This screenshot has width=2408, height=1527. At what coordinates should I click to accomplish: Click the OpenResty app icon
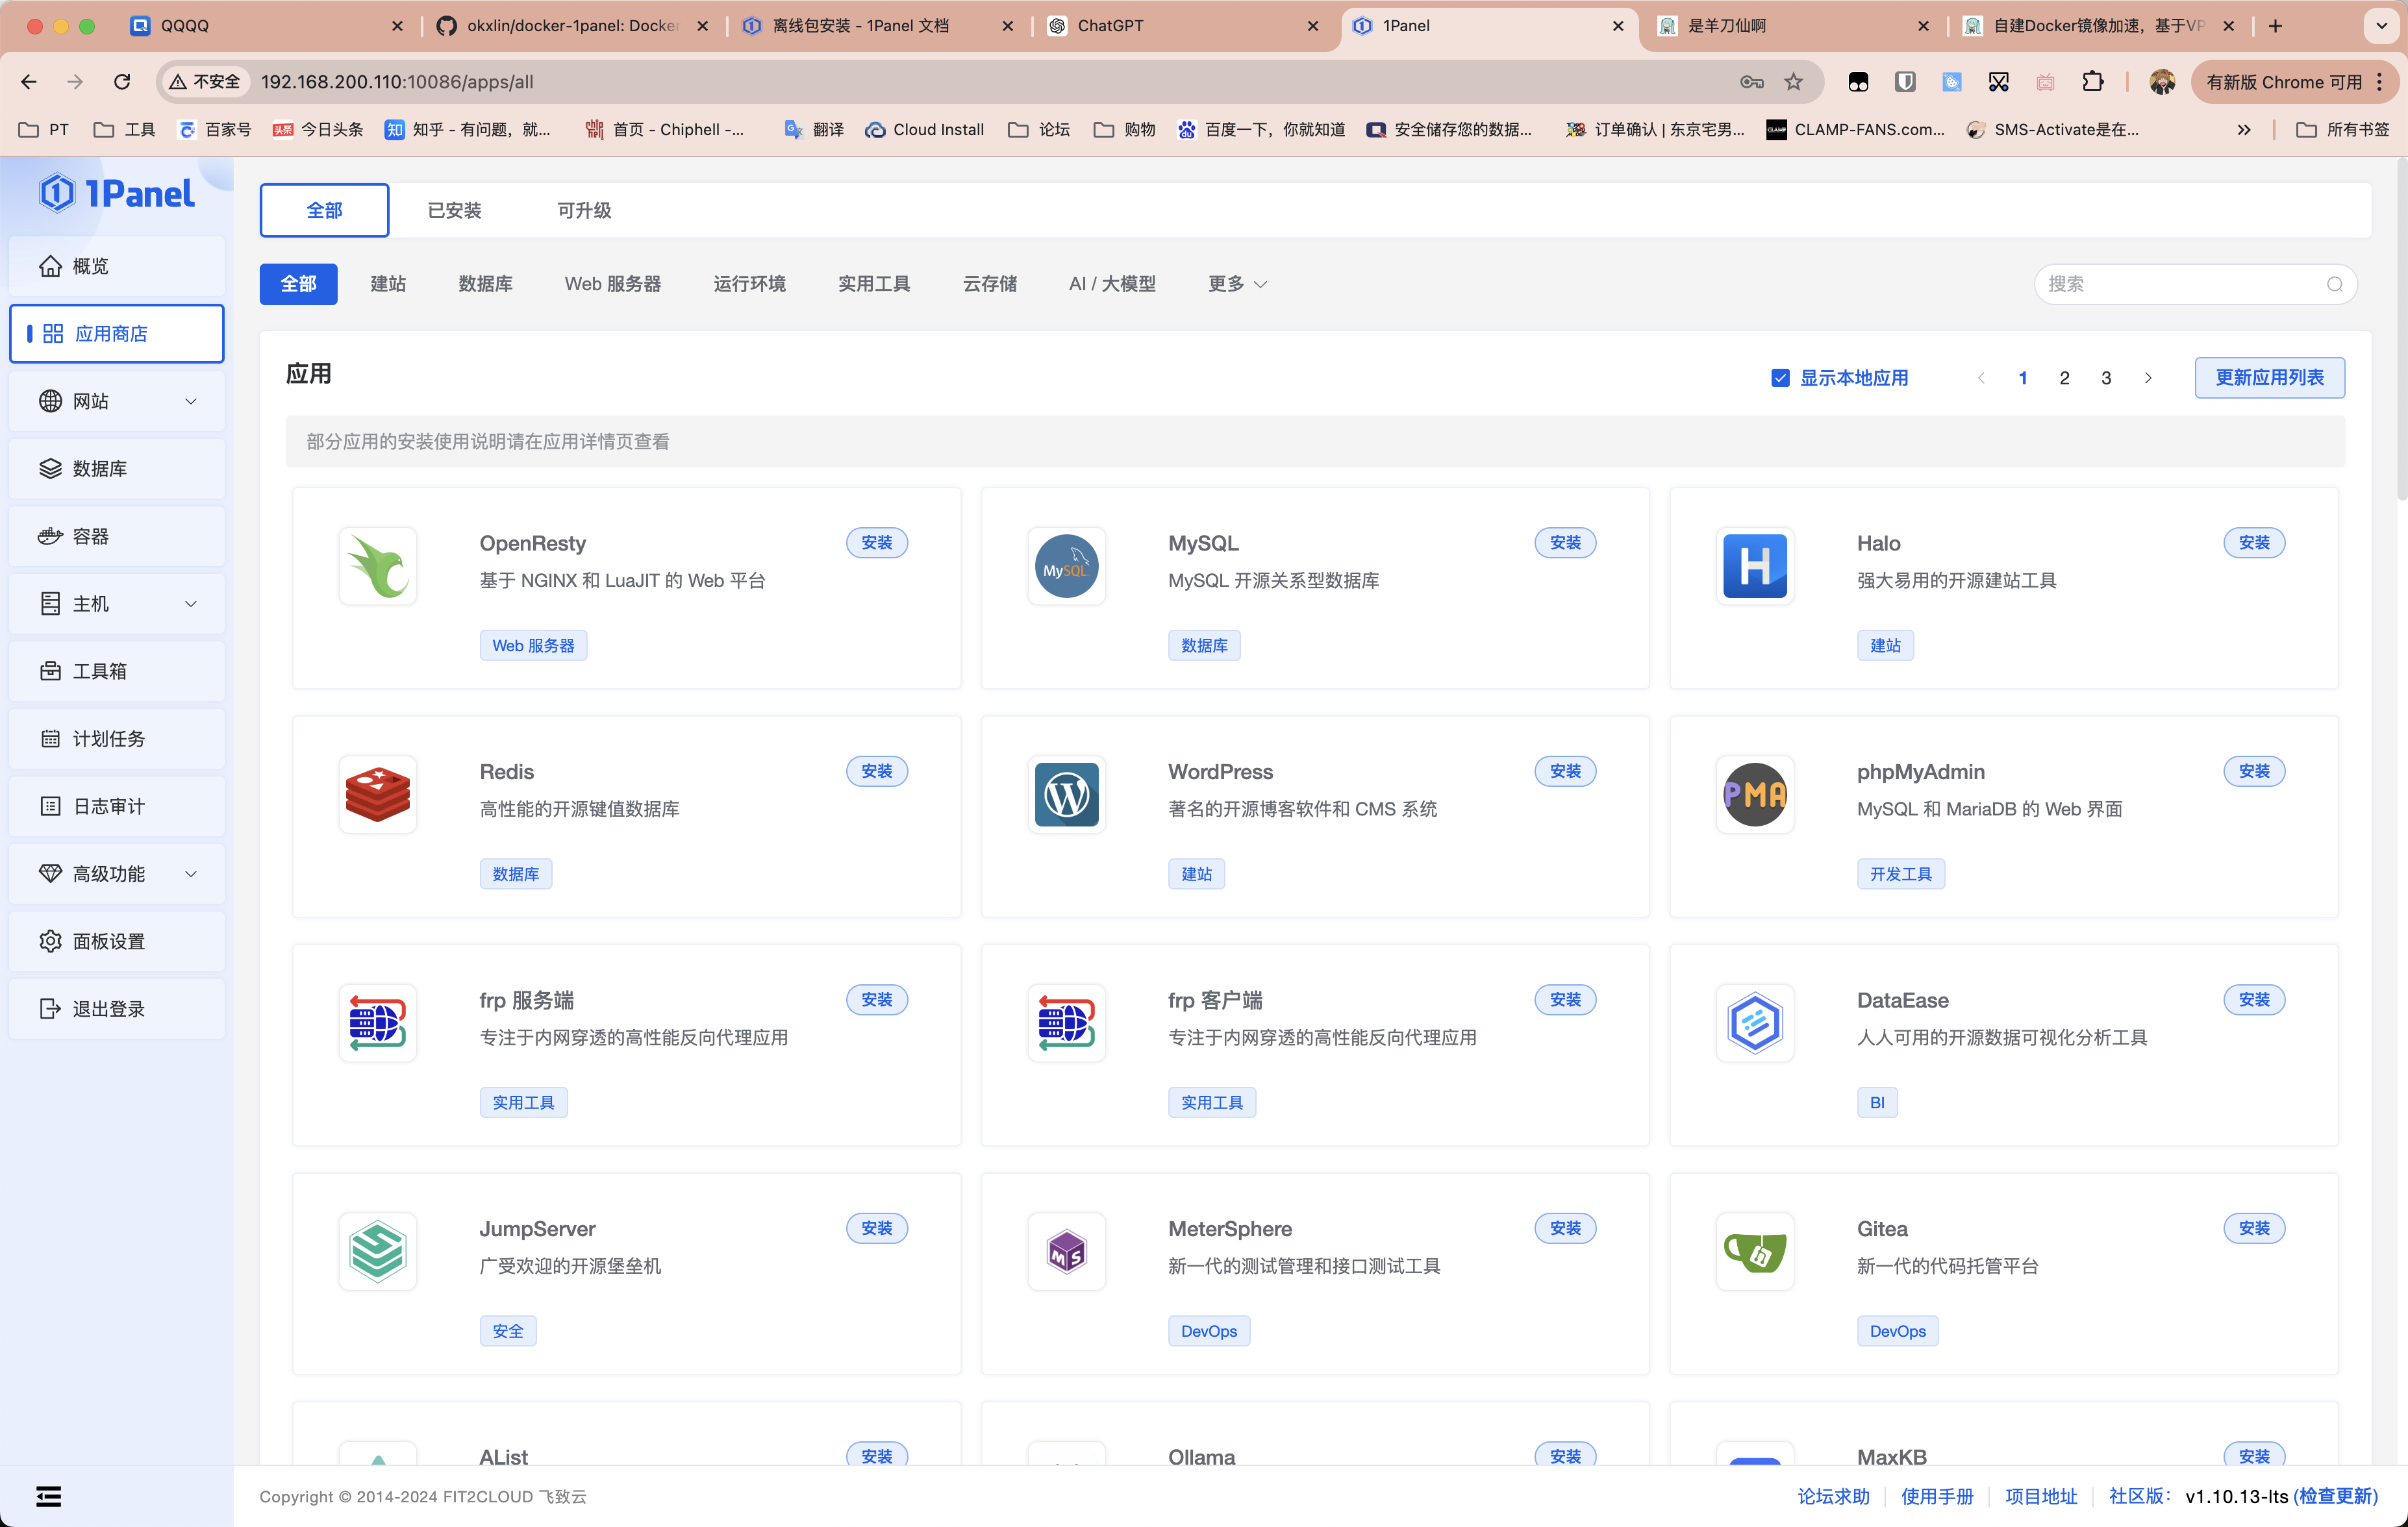377,566
